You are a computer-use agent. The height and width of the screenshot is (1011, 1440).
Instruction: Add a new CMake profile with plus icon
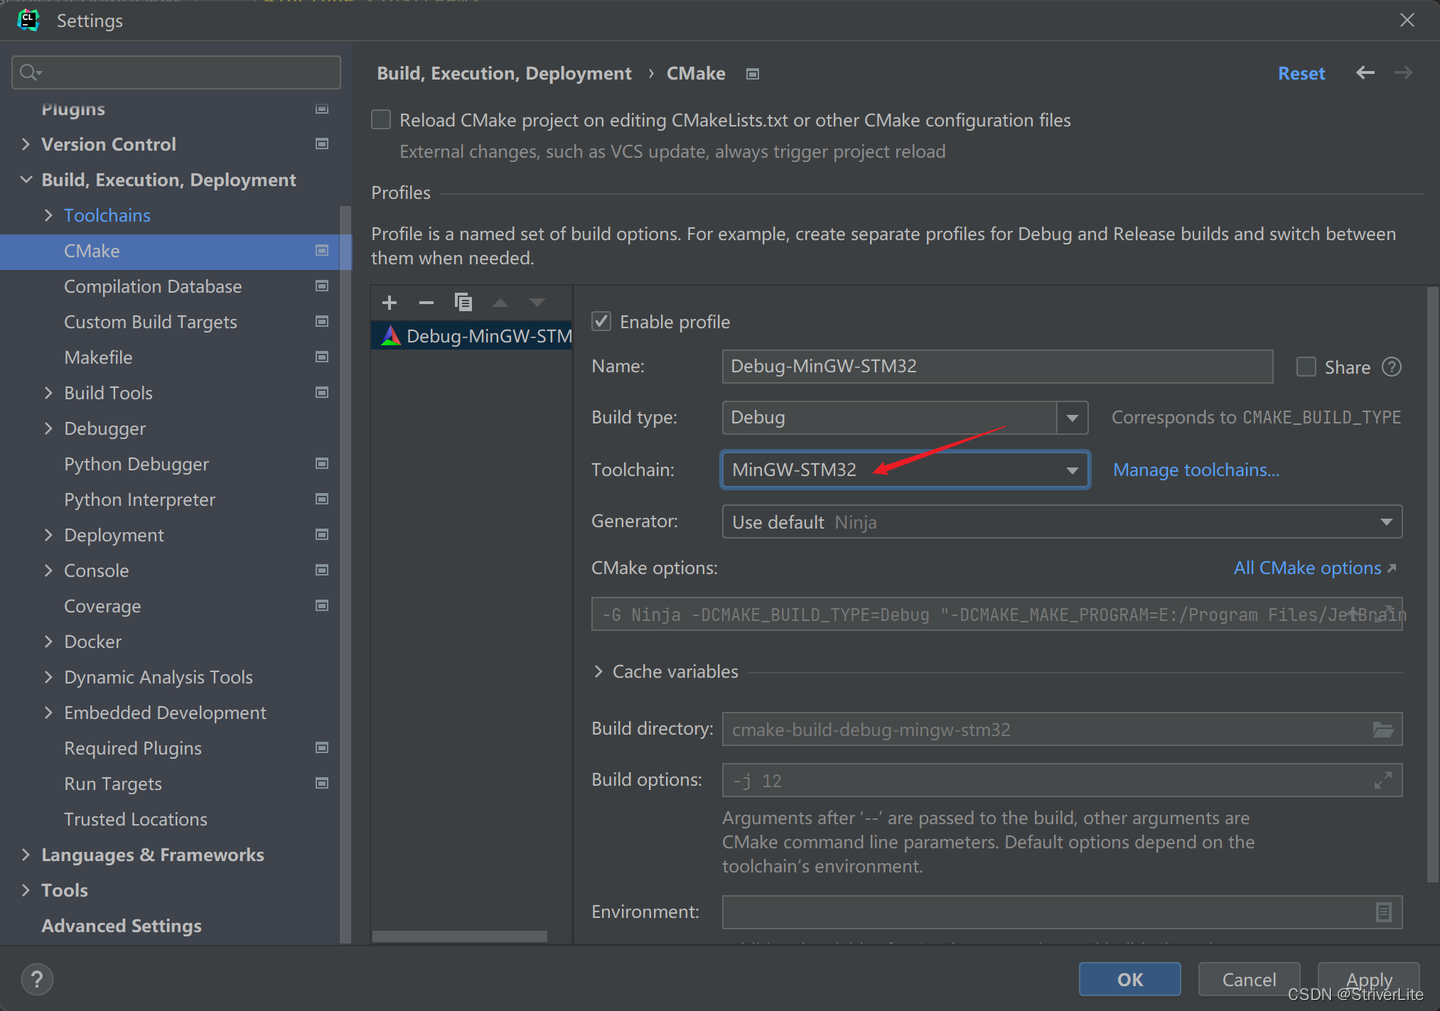(x=389, y=302)
